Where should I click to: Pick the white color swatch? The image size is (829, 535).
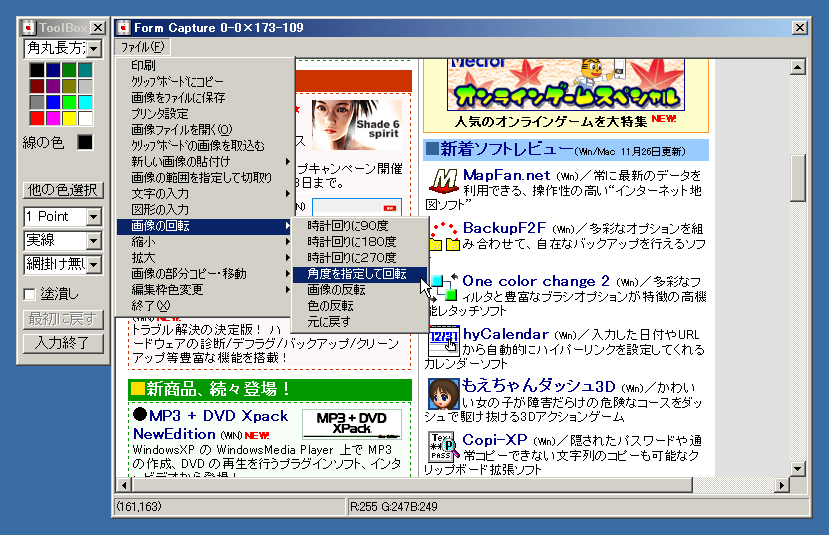(85, 118)
